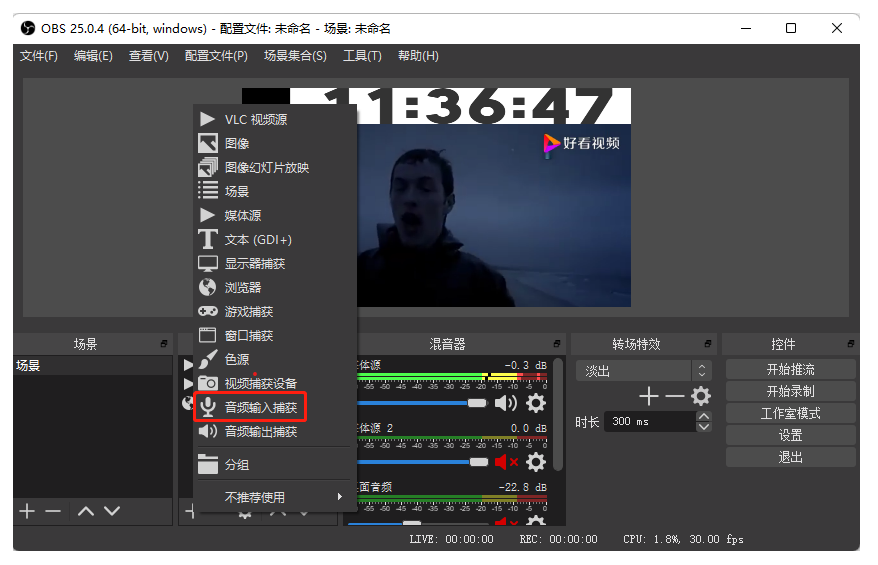Choose 显示器捕获 in the source menu
The height and width of the screenshot is (565, 878).
(254, 264)
